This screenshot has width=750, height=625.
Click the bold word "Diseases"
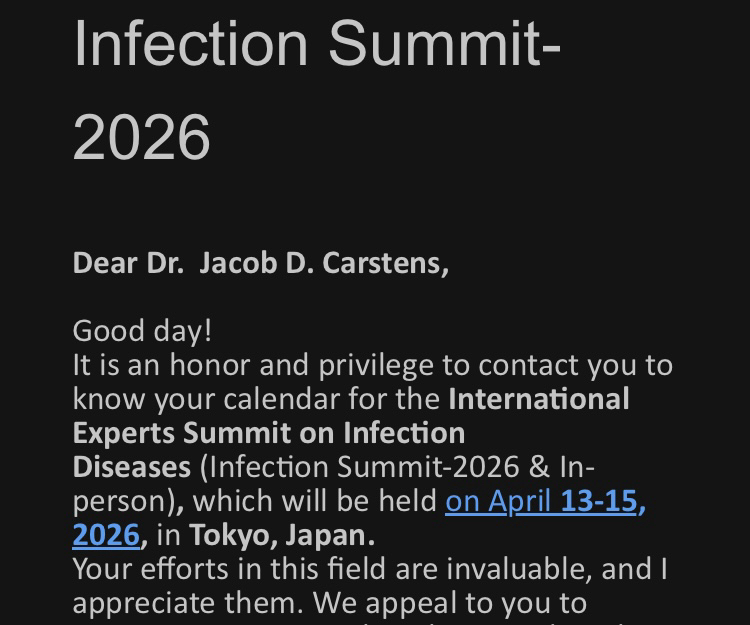[x=131, y=467]
